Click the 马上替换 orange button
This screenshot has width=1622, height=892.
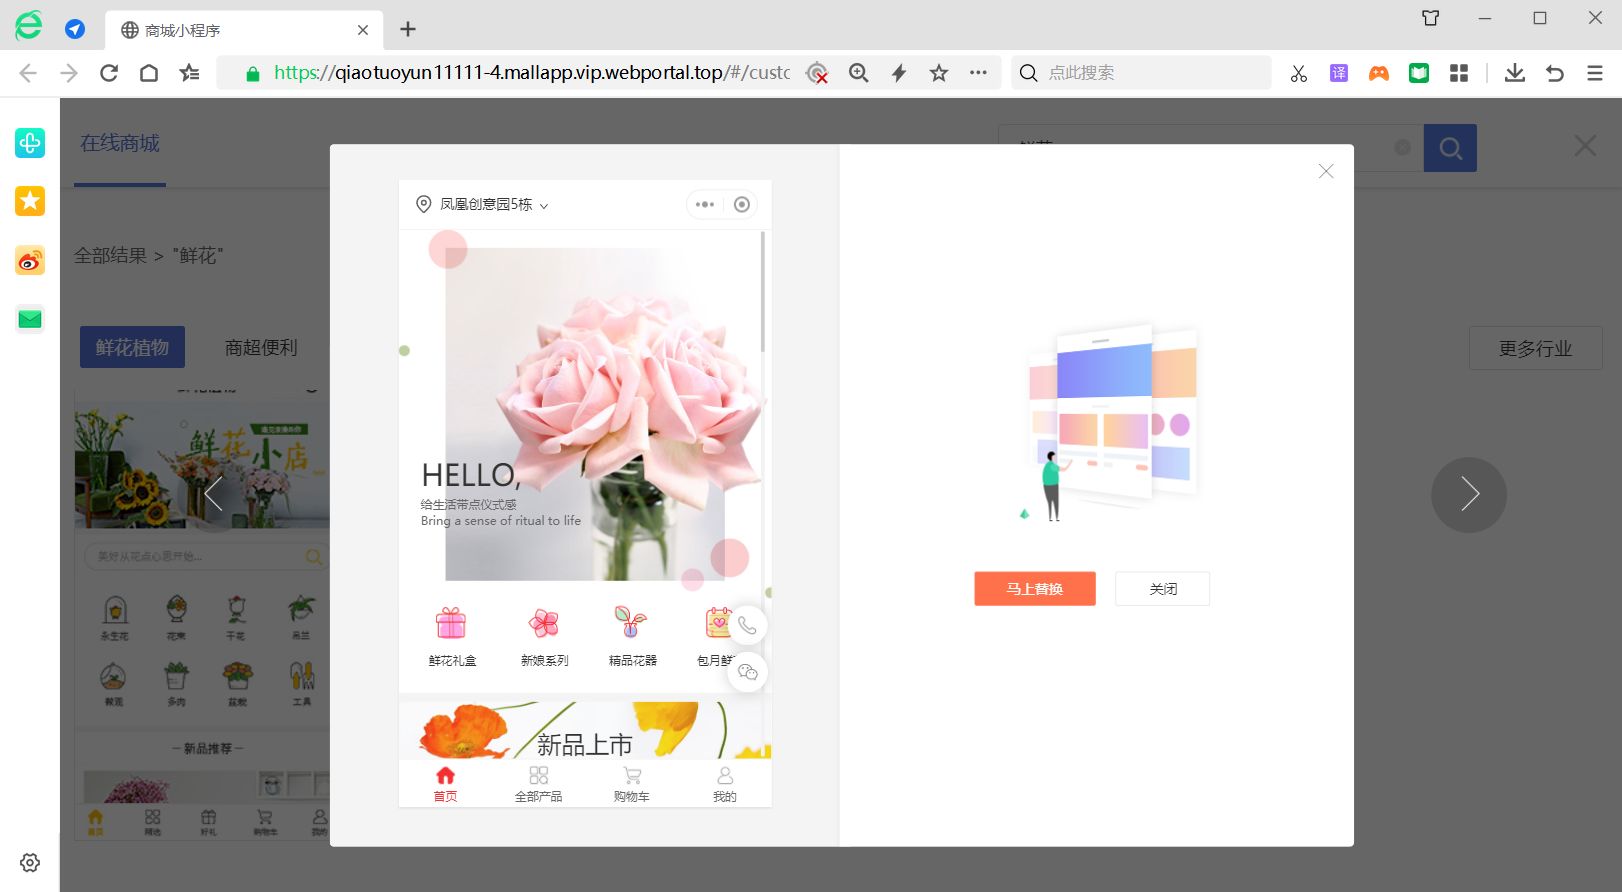point(1034,589)
